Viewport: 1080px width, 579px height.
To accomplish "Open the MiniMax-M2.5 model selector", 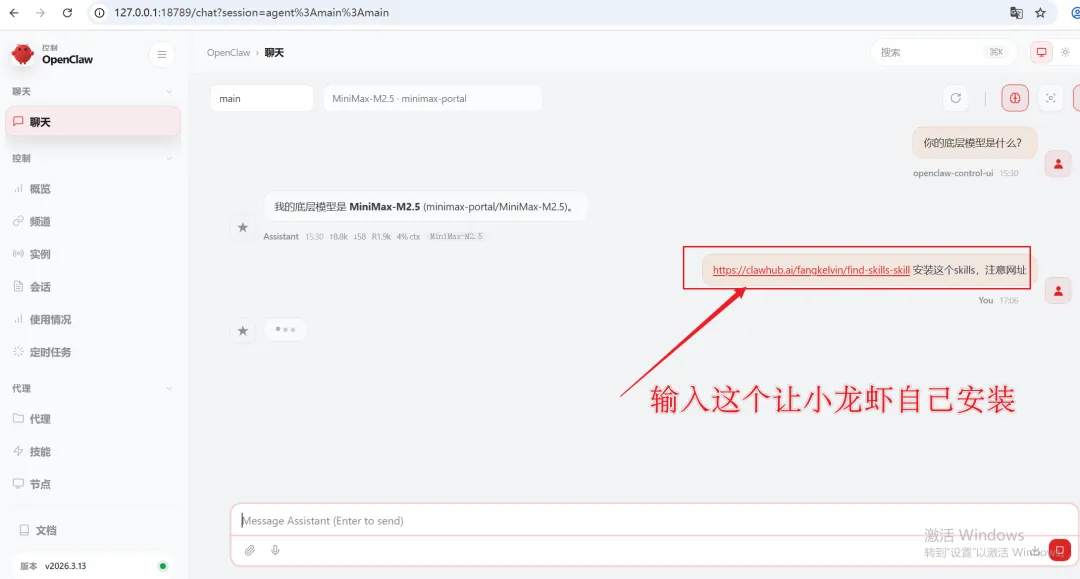I will point(433,98).
